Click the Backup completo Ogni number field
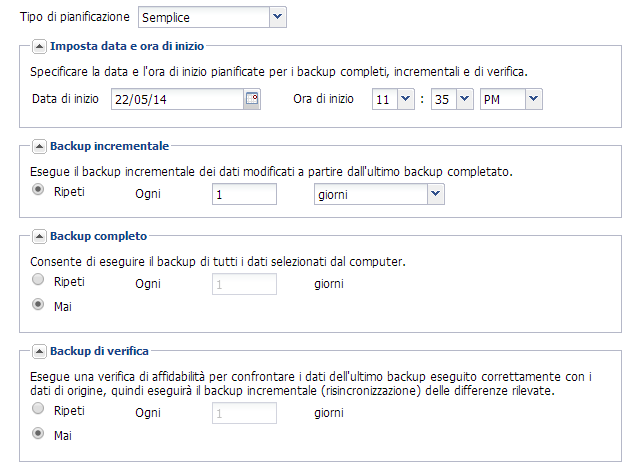The image size is (631, 467). (244, 284)
